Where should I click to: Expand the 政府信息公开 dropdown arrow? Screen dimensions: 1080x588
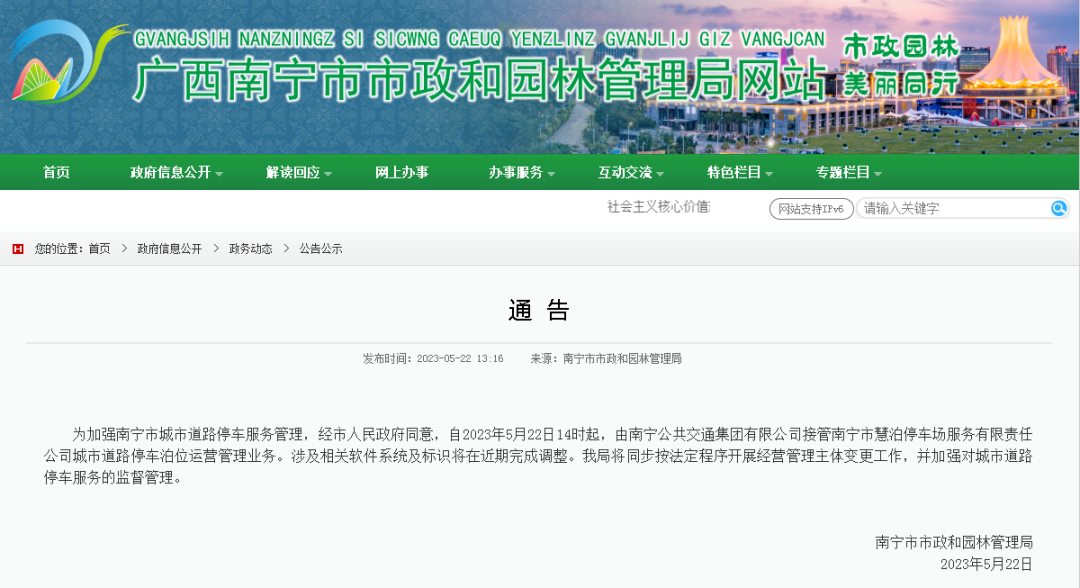[219, 174]
